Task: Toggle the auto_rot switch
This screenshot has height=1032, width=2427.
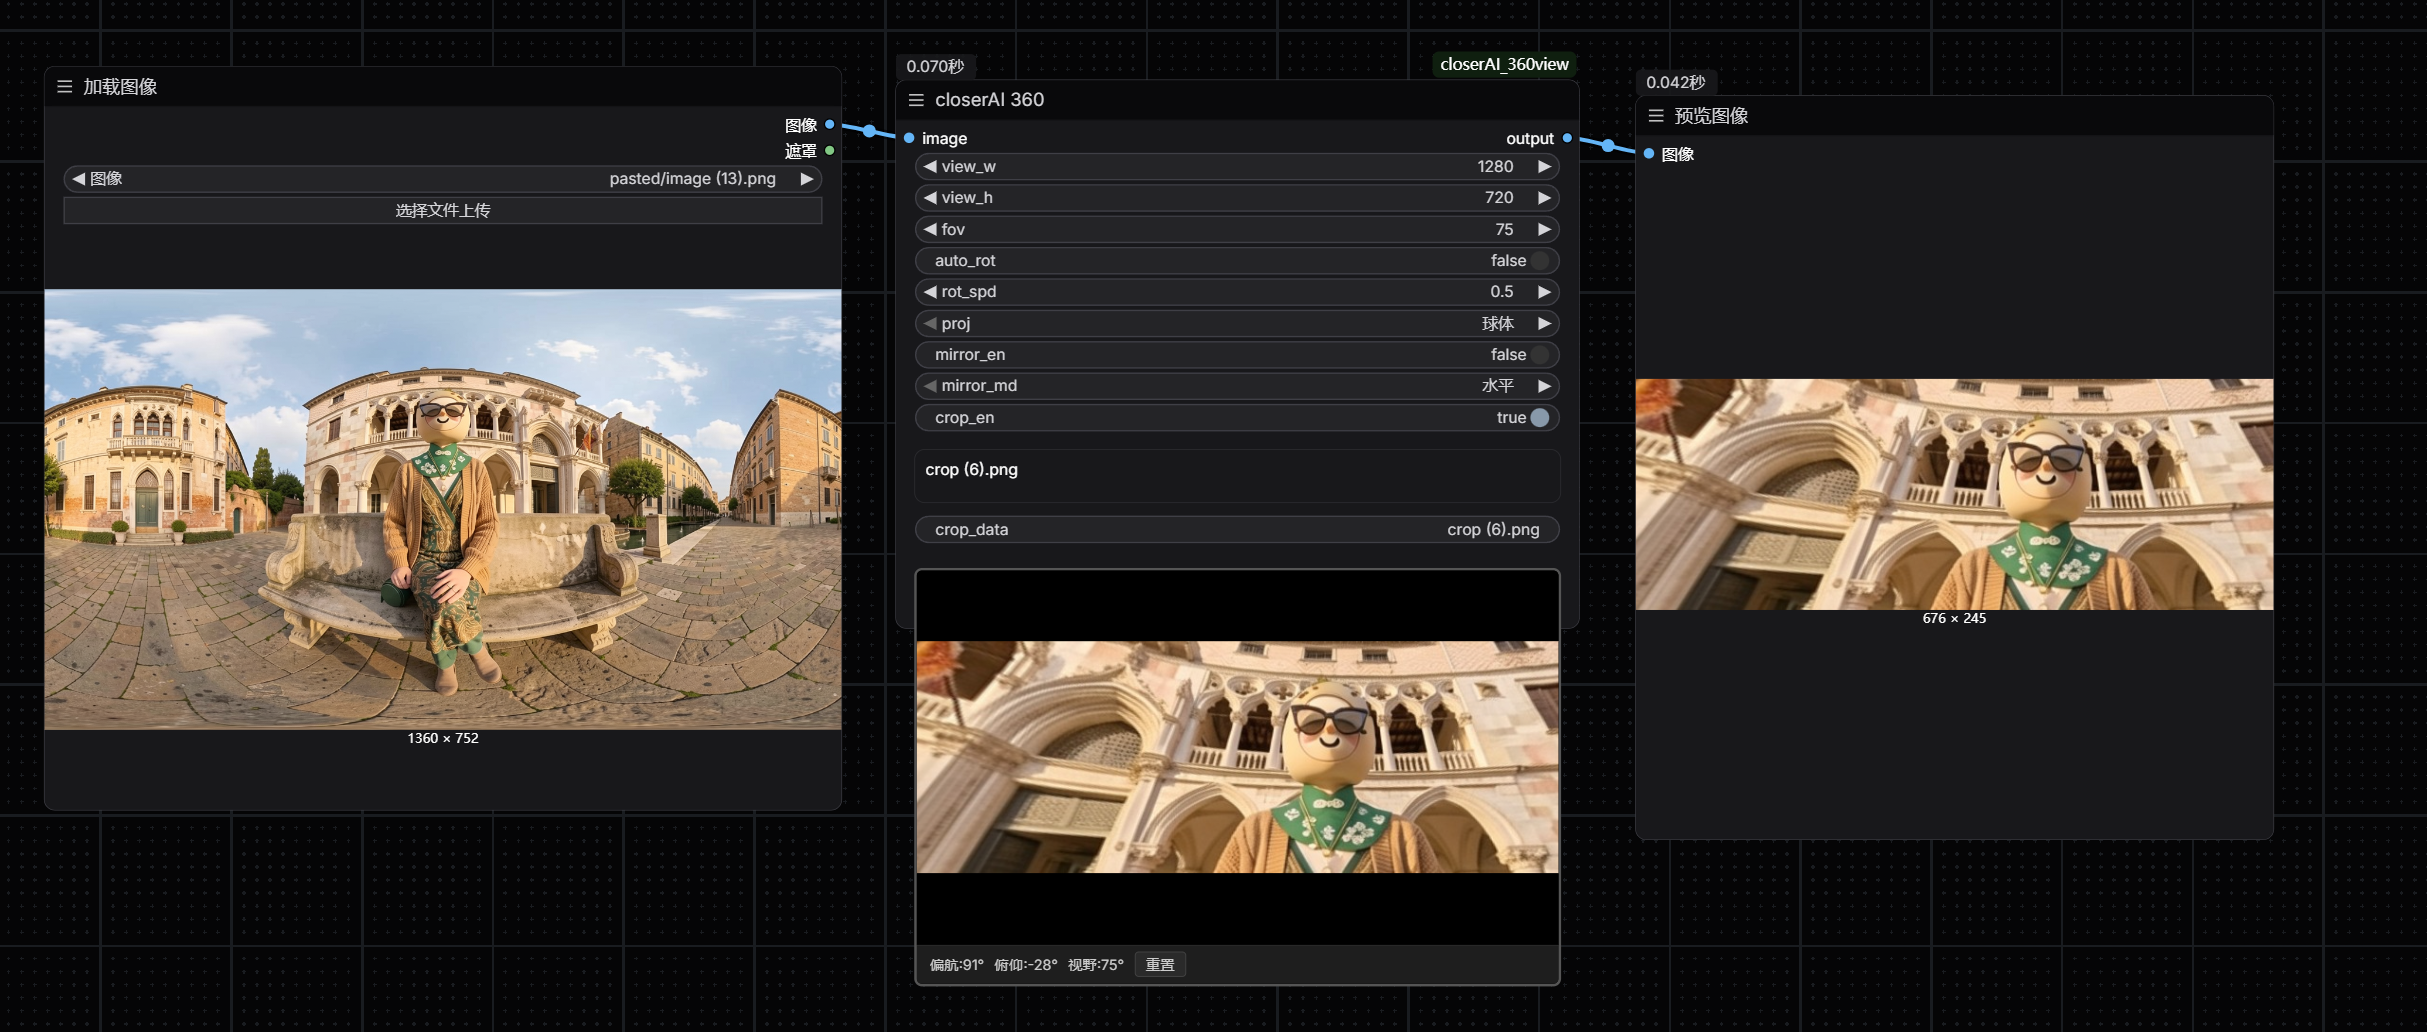Action: [1539, 261]
